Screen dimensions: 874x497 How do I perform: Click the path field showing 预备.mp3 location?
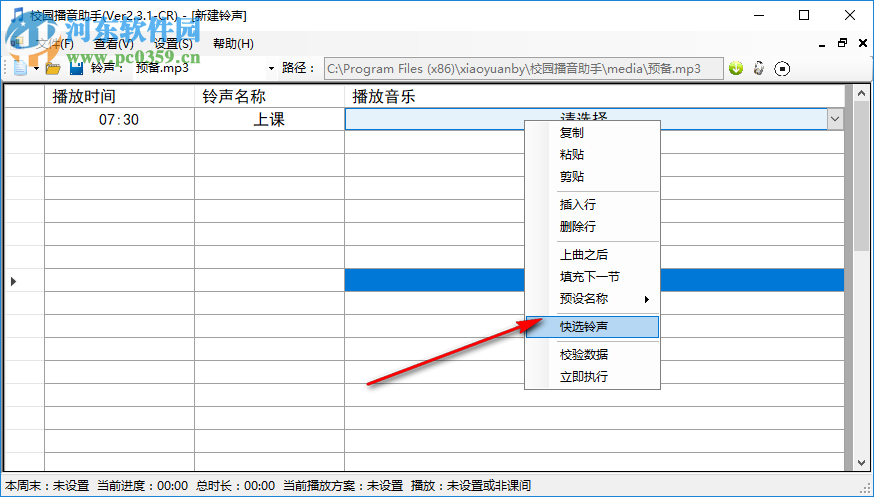[x=523, y=69]
